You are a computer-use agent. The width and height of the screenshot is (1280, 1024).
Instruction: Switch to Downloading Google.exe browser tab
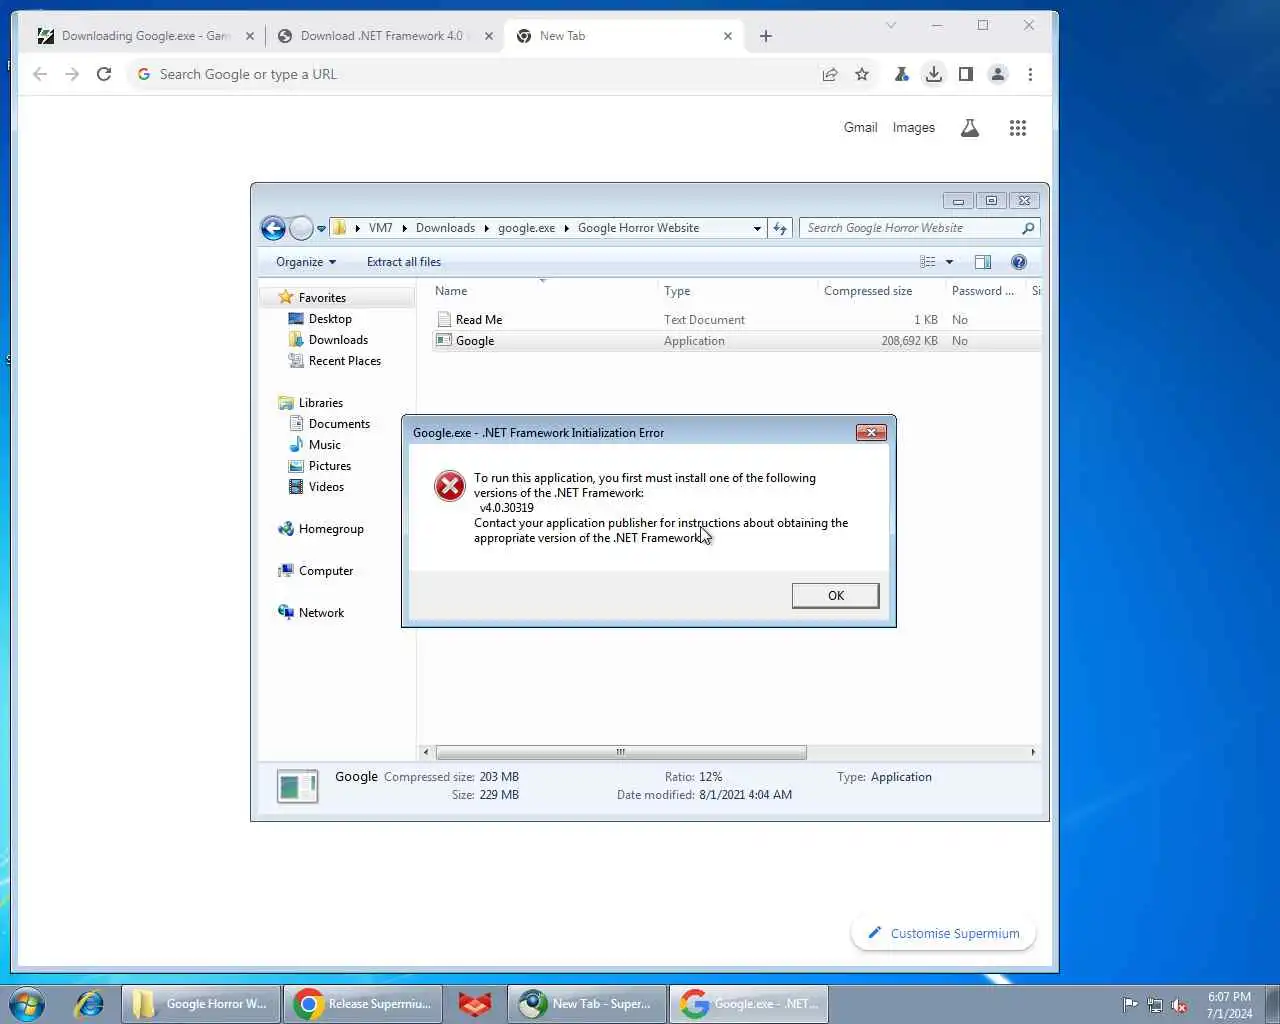point(147,36)
